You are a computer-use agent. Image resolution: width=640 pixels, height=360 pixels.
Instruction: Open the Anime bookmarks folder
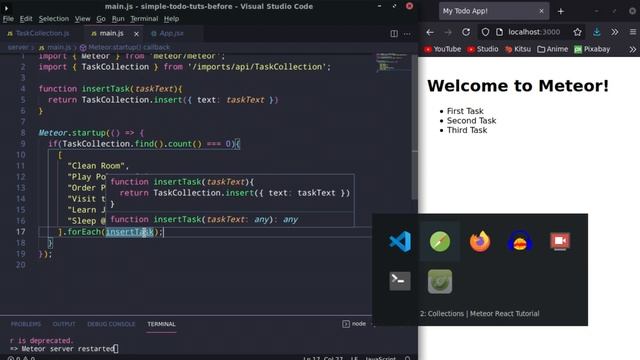point(553,49)
